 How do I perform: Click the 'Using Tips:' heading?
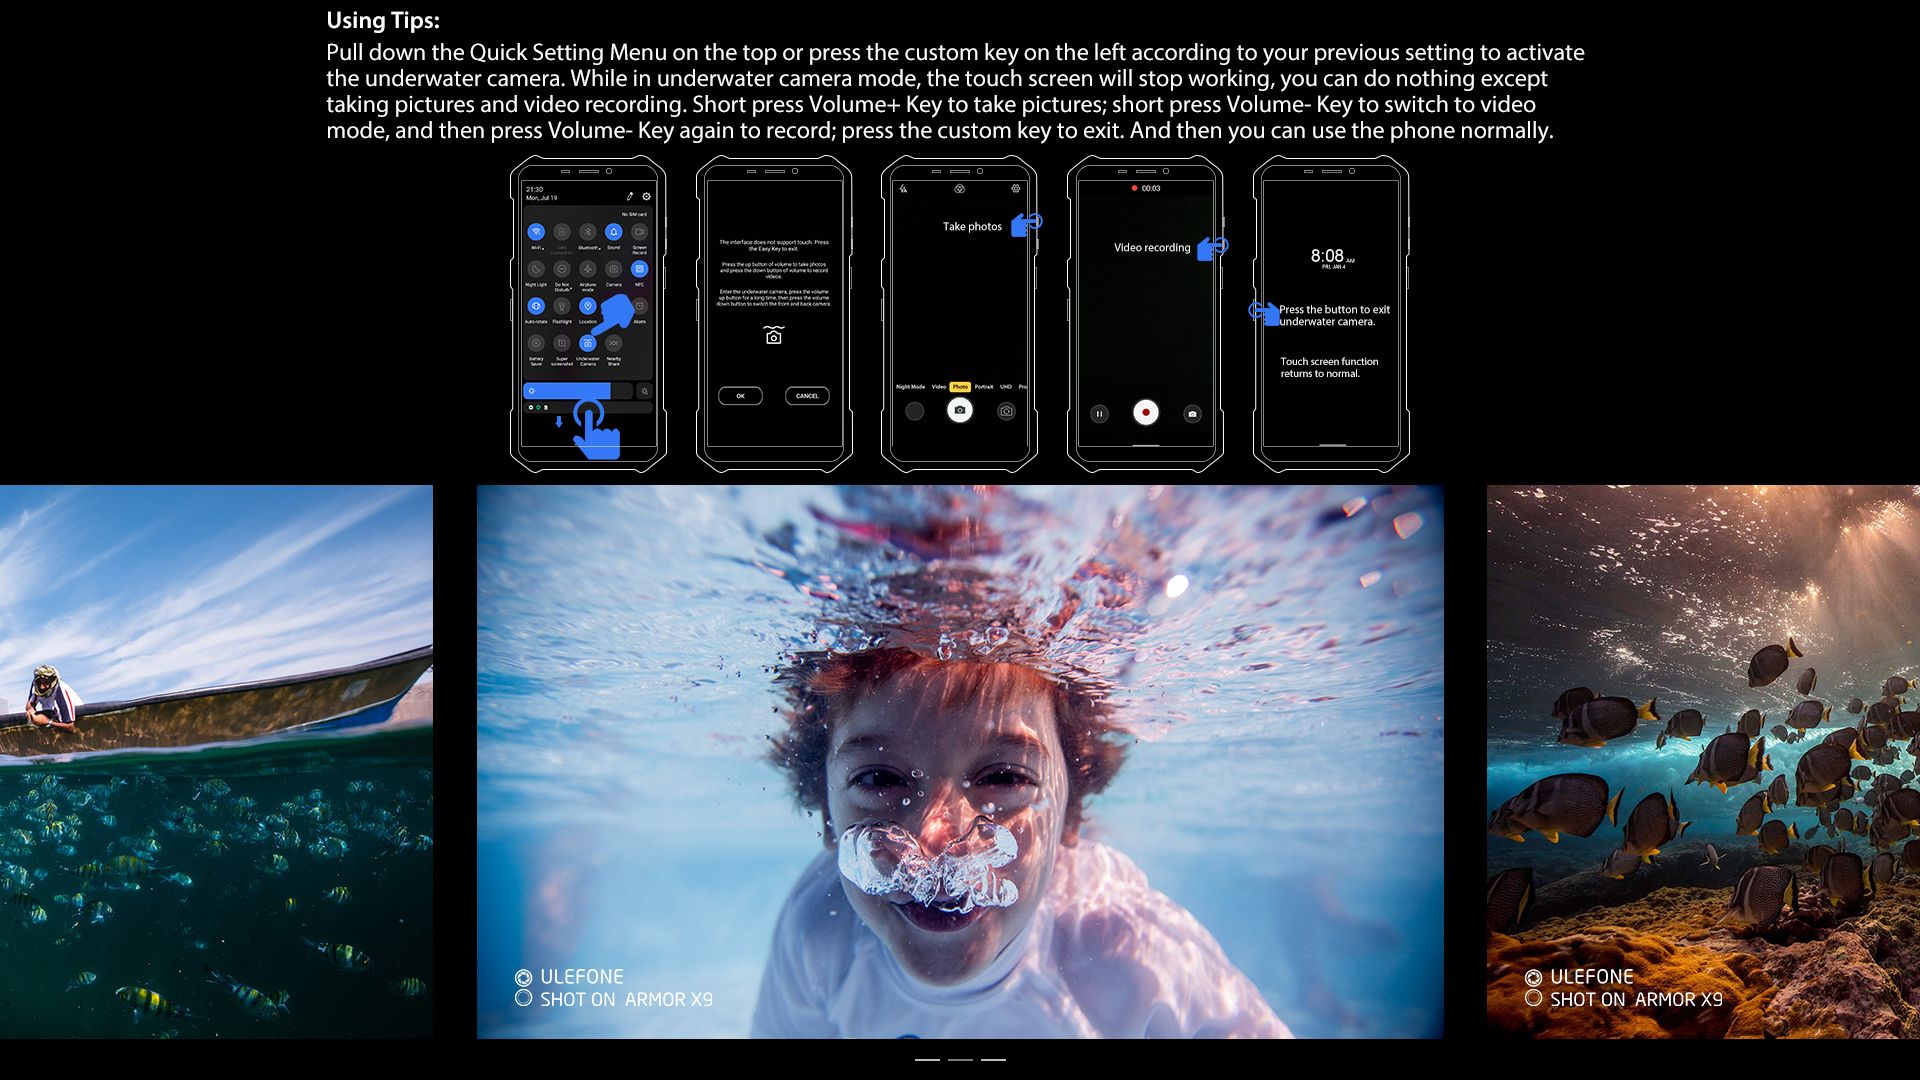pos(383,21)
